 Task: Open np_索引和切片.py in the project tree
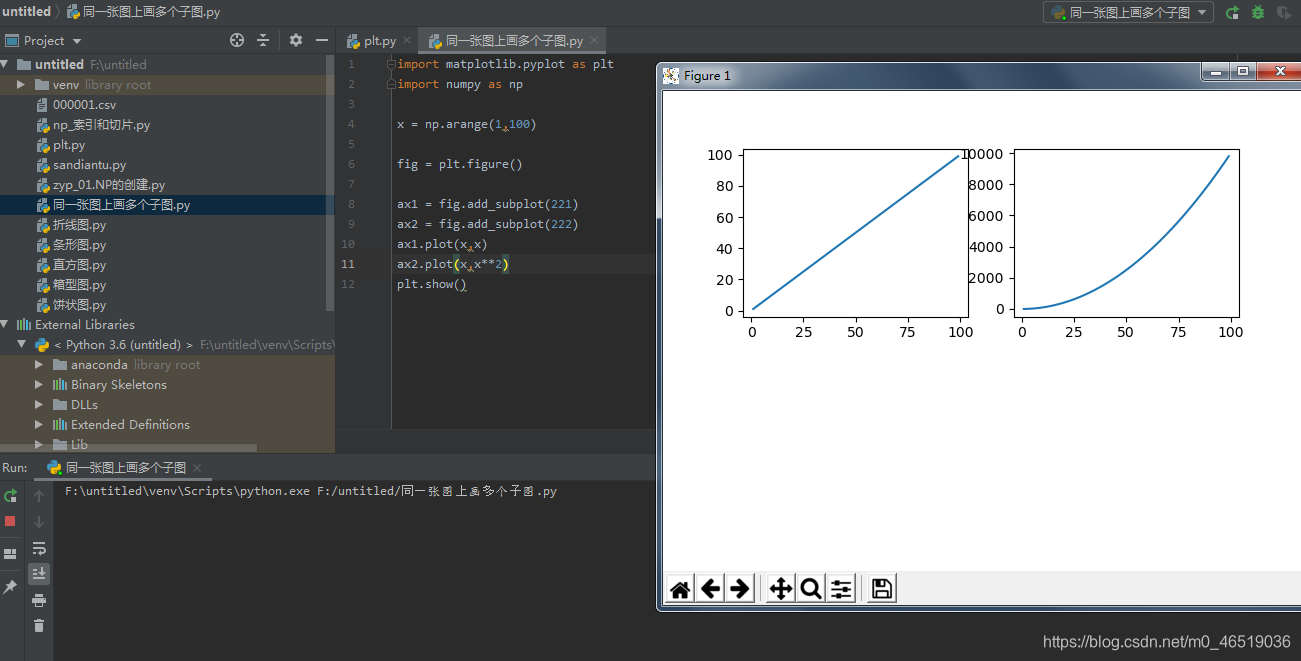coord(101,124)
